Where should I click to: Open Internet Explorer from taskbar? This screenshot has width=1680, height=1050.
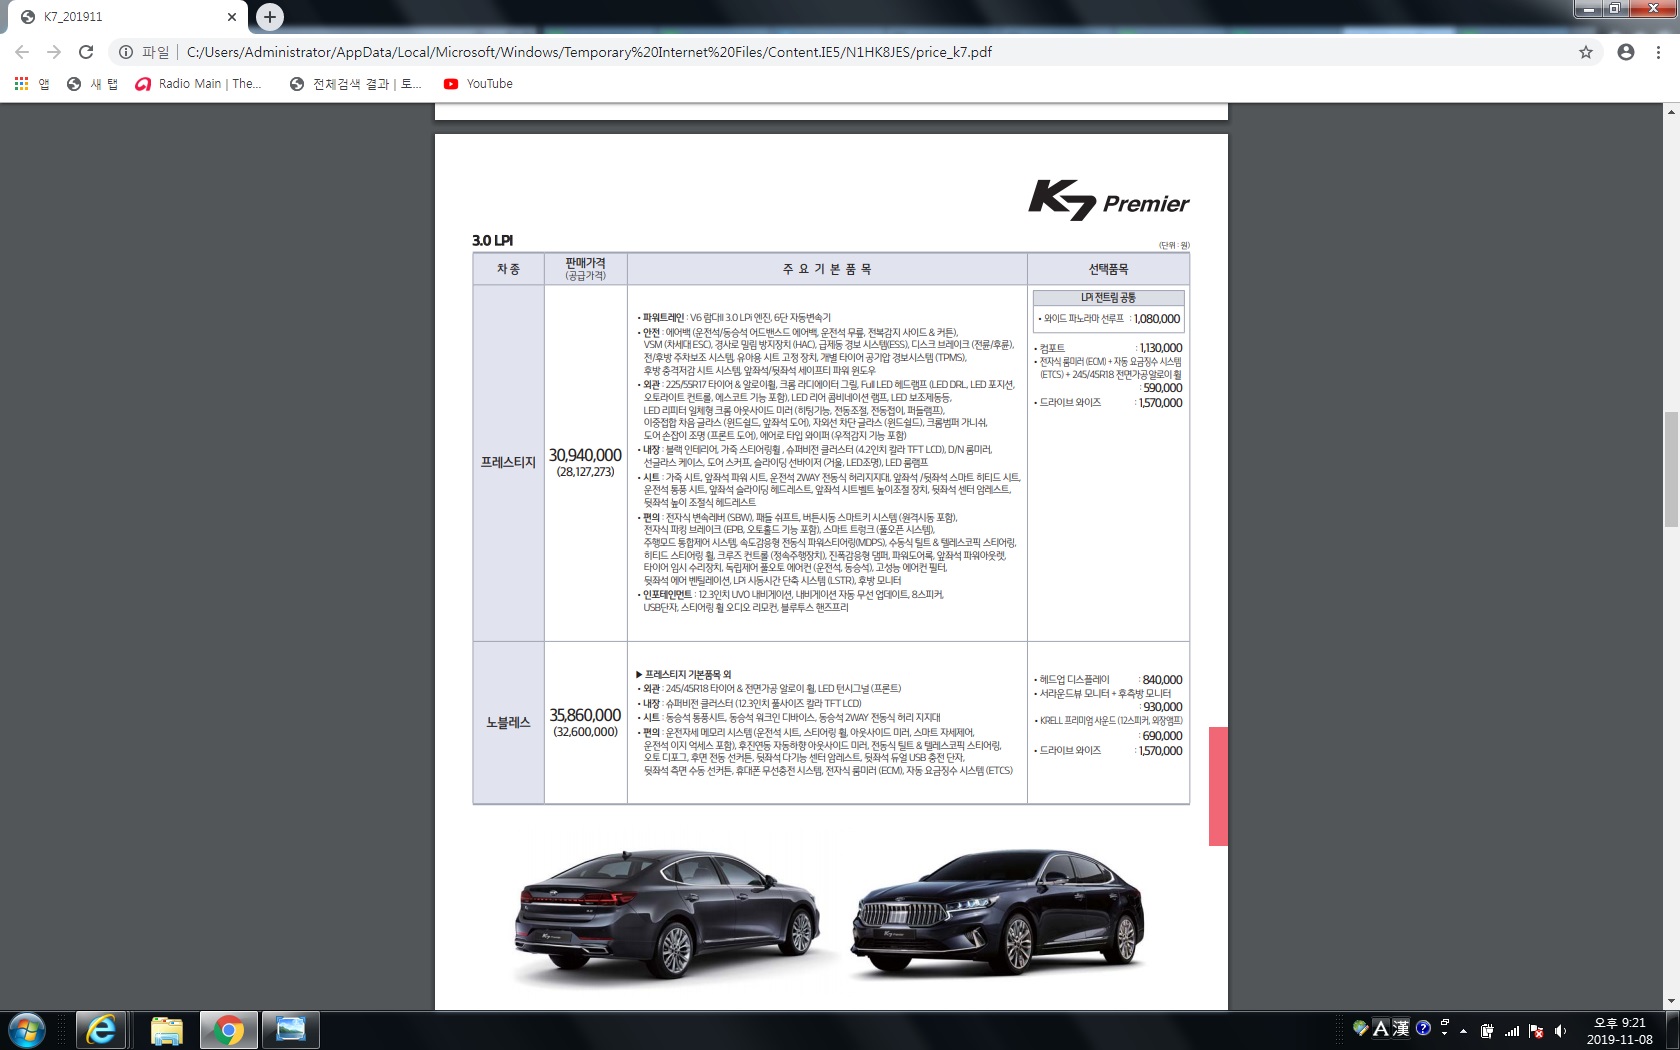coord(102,1030)
